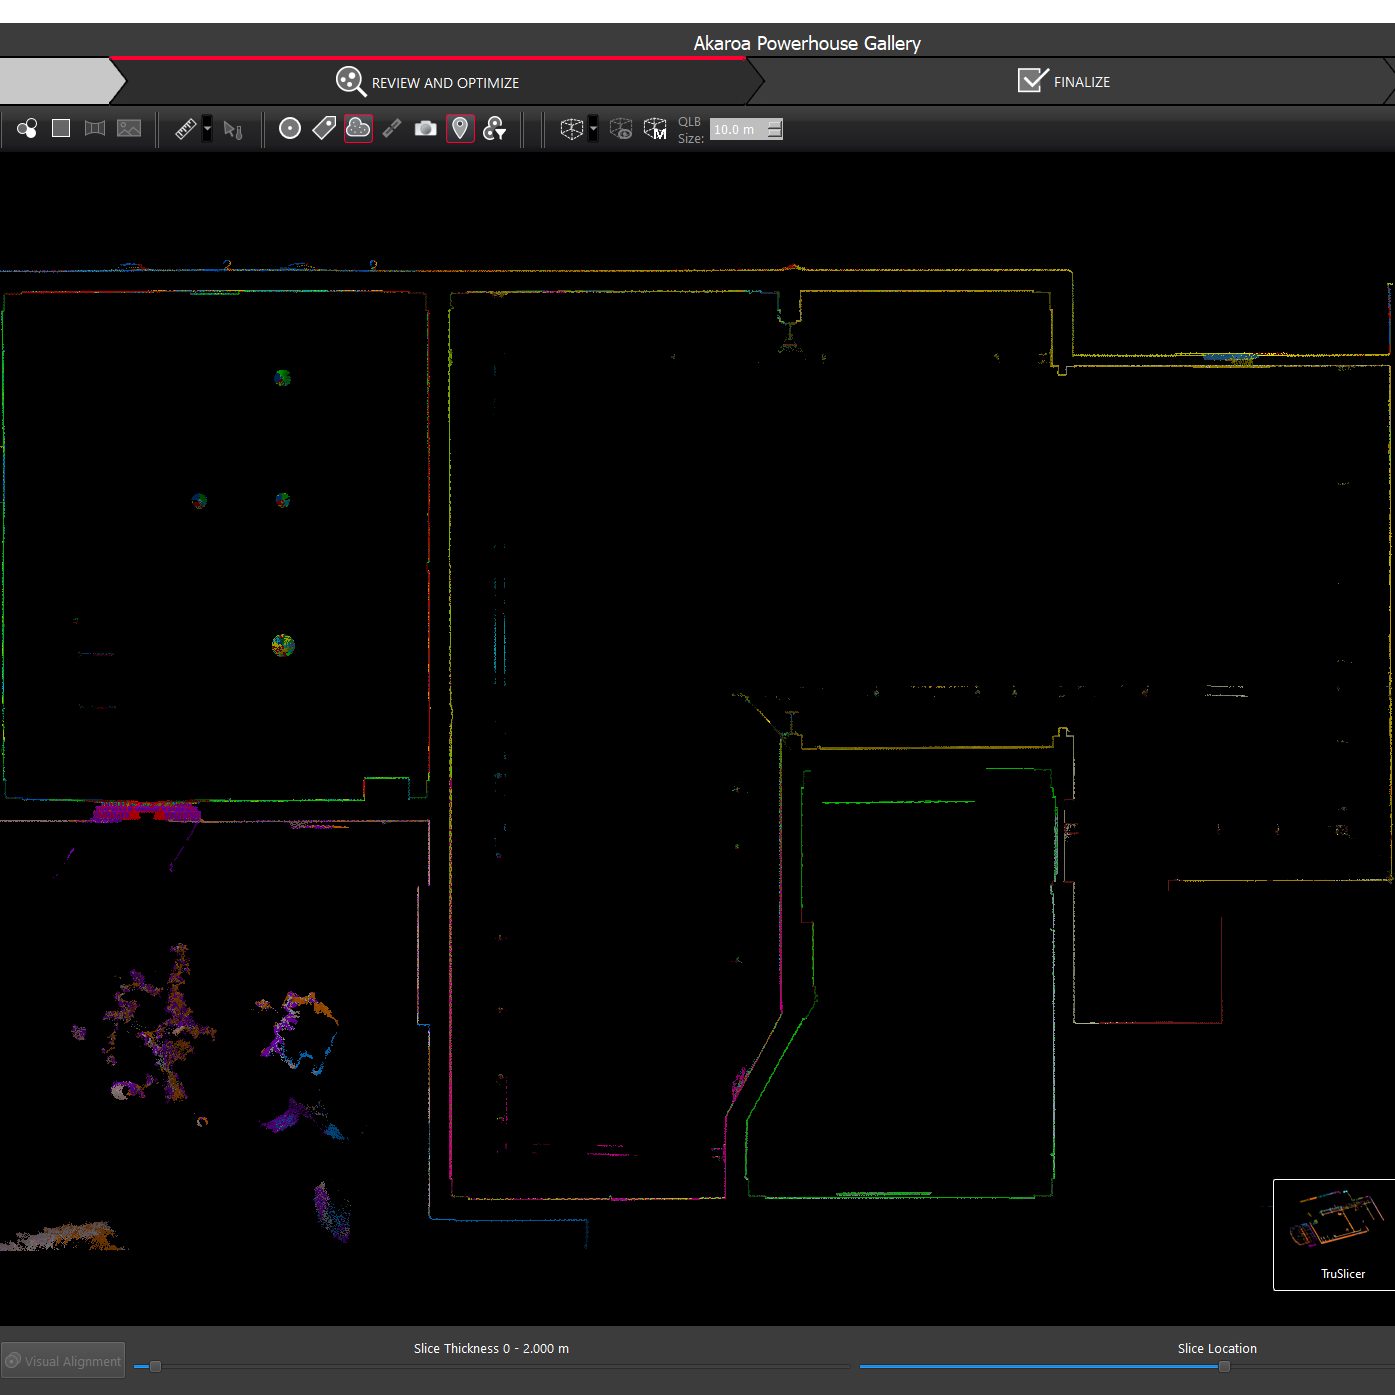Viewport: 1395px width, 1395px height.
Task: Click the bundle circles view icon
Action: [27, 129]
